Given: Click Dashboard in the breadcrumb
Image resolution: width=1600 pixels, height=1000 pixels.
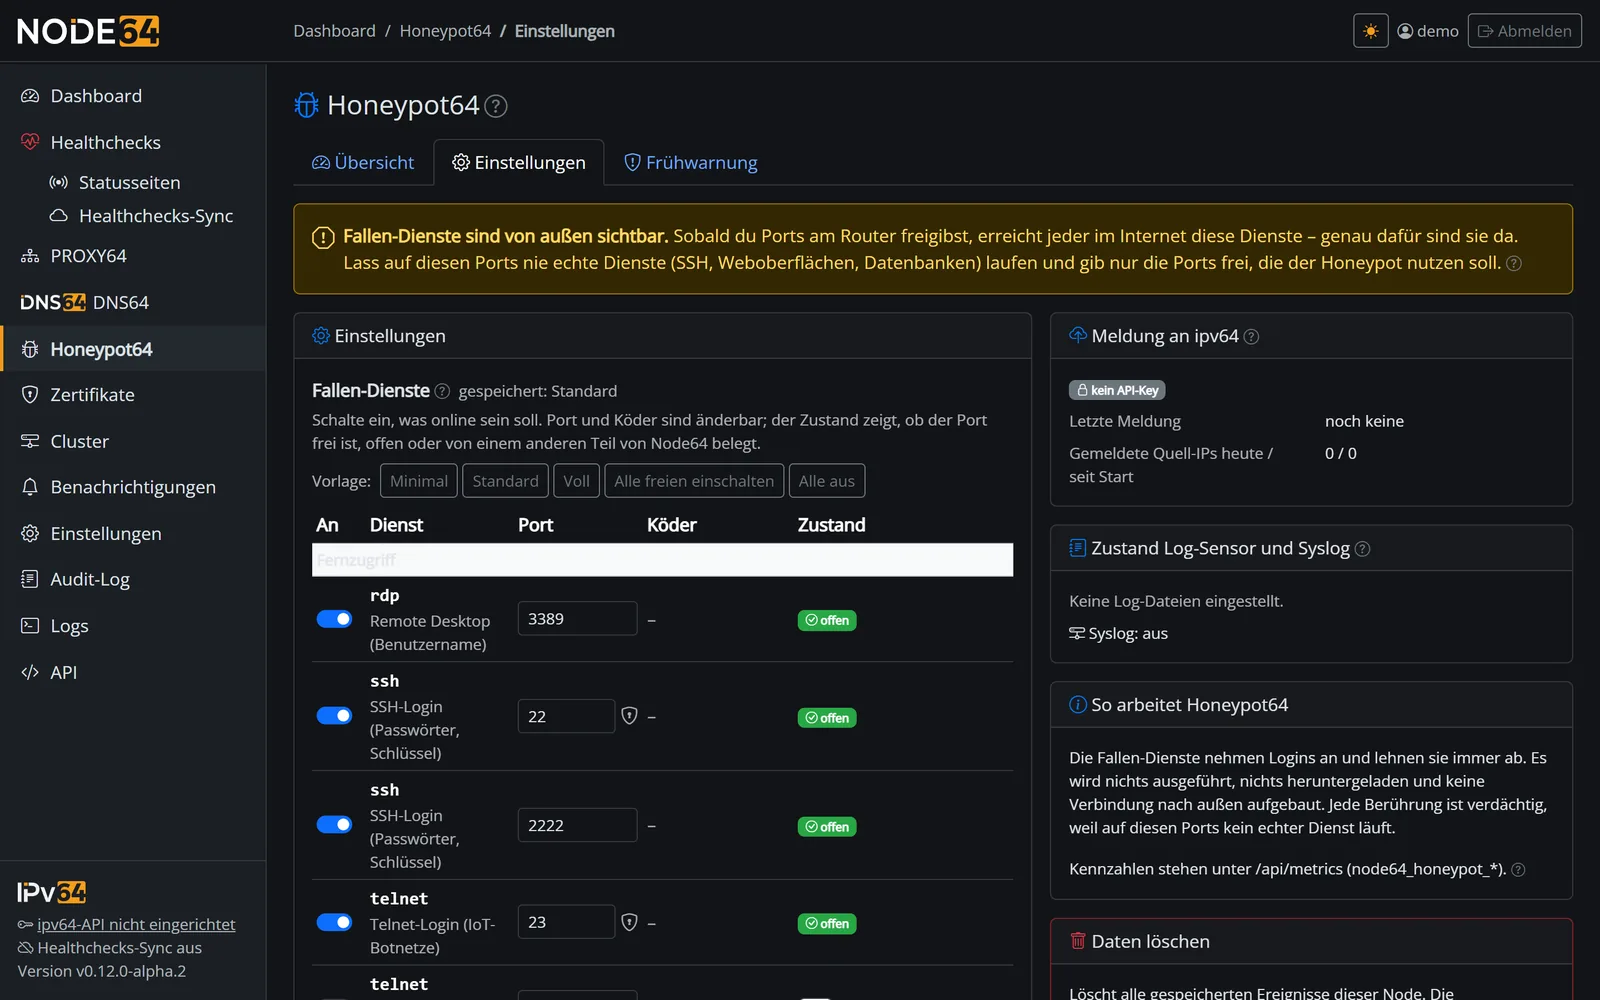Looking at the screenshot, I should pos(334,31).
